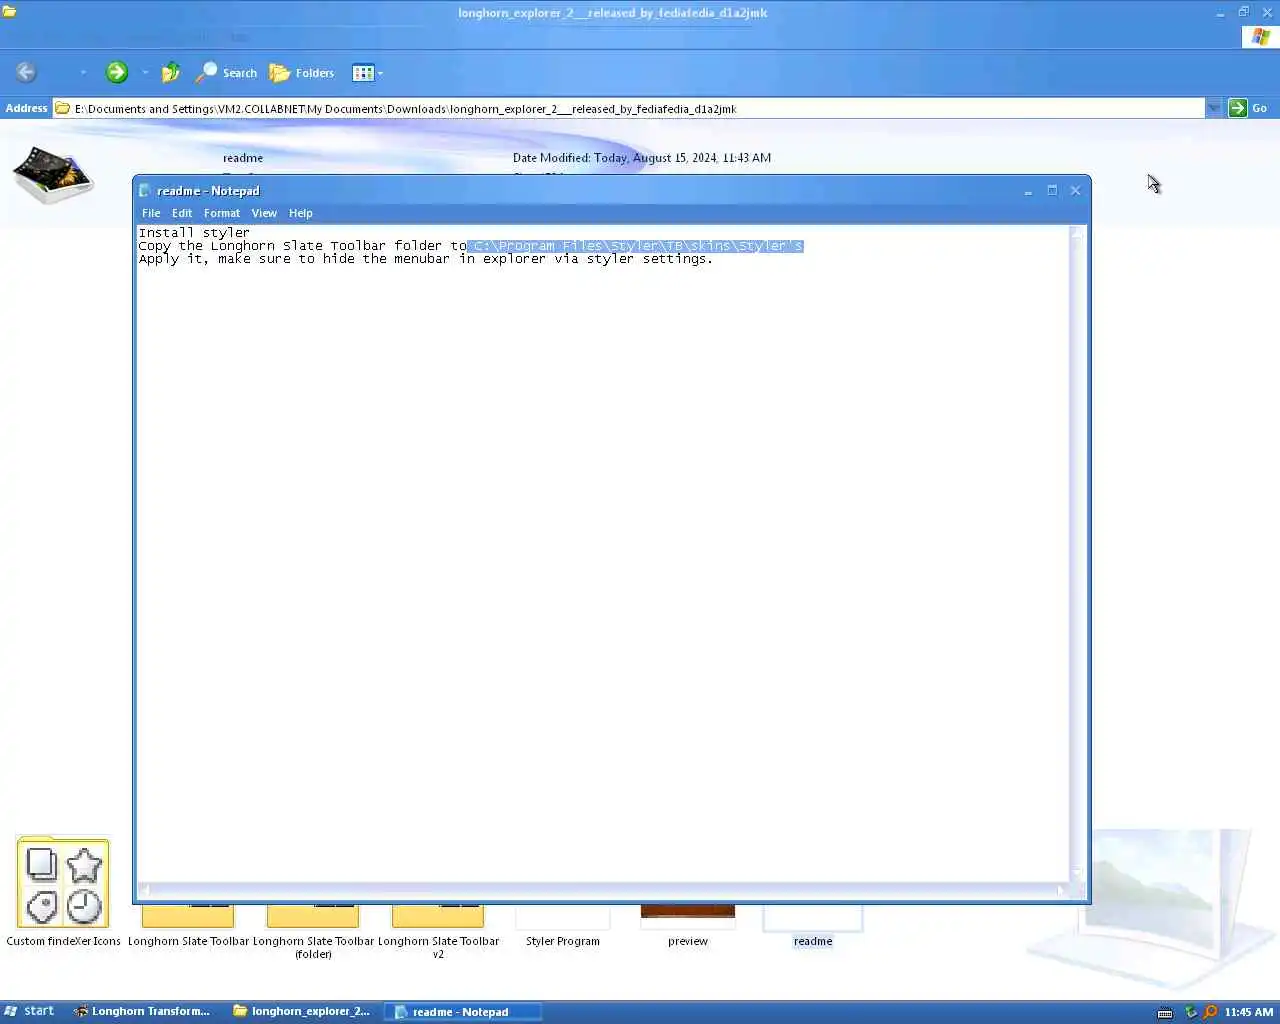Screen dimensions: 1280x1024
Task: Open Notepad Format menu
Action: pos(222,213)
